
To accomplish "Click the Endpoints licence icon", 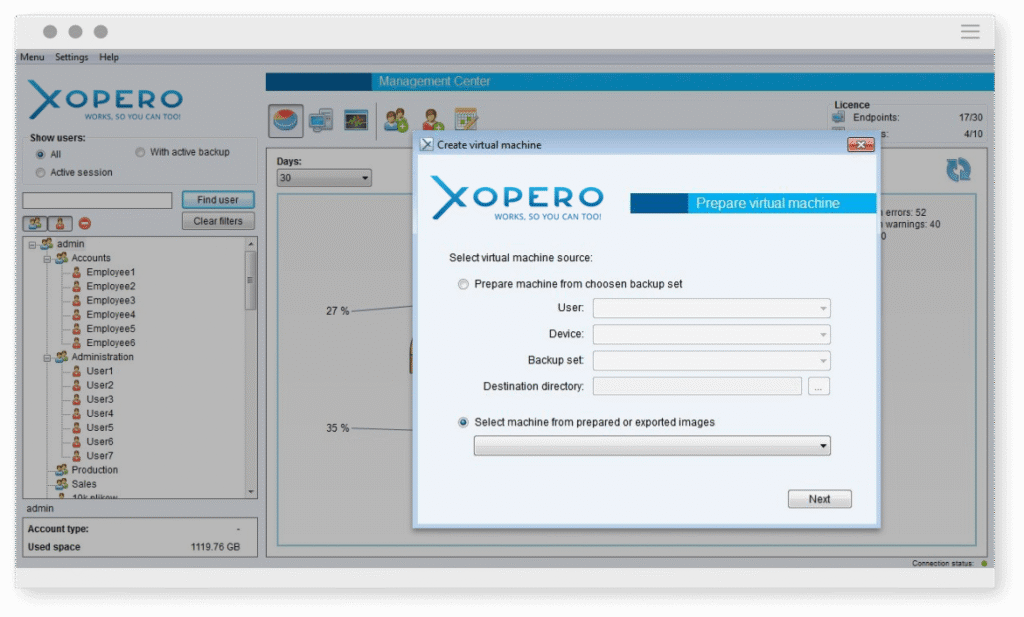I will tap(839, 117).
